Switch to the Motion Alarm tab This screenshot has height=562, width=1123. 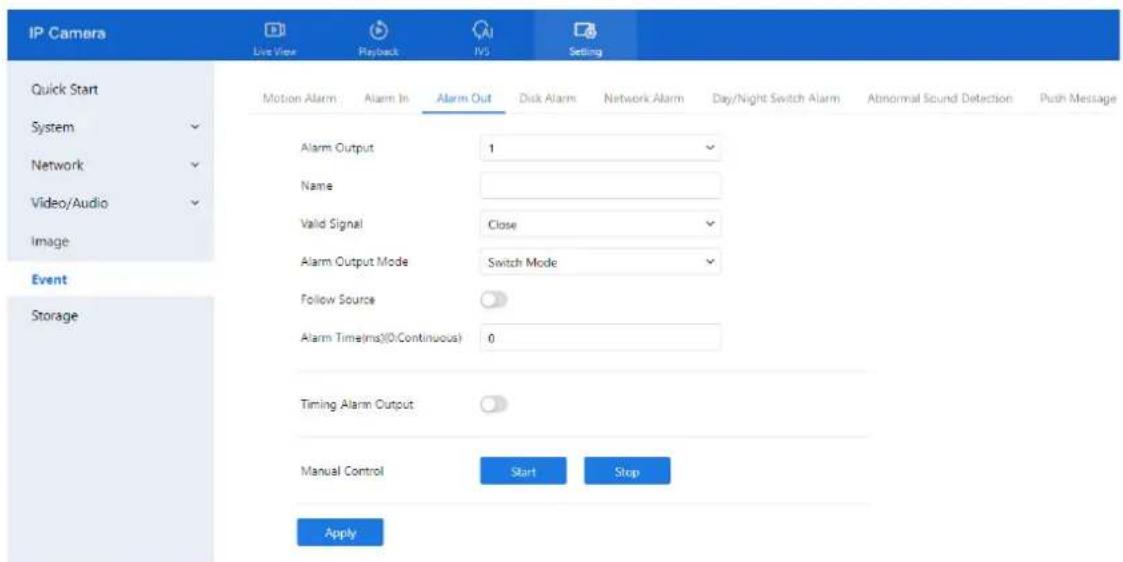point(299,99)
